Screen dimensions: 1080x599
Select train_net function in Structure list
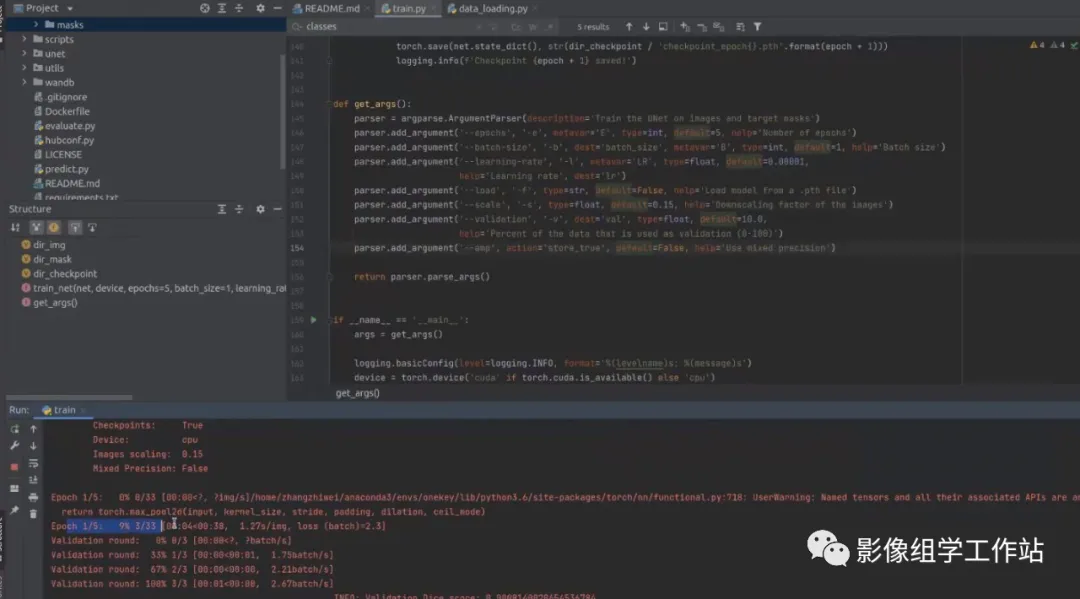(x=153, y=288)
